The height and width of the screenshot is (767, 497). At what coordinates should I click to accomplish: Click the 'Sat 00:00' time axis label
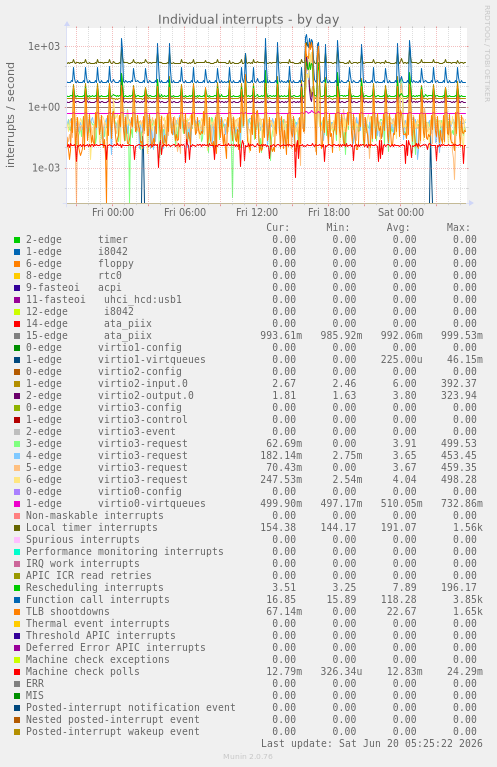click(401, 212)
